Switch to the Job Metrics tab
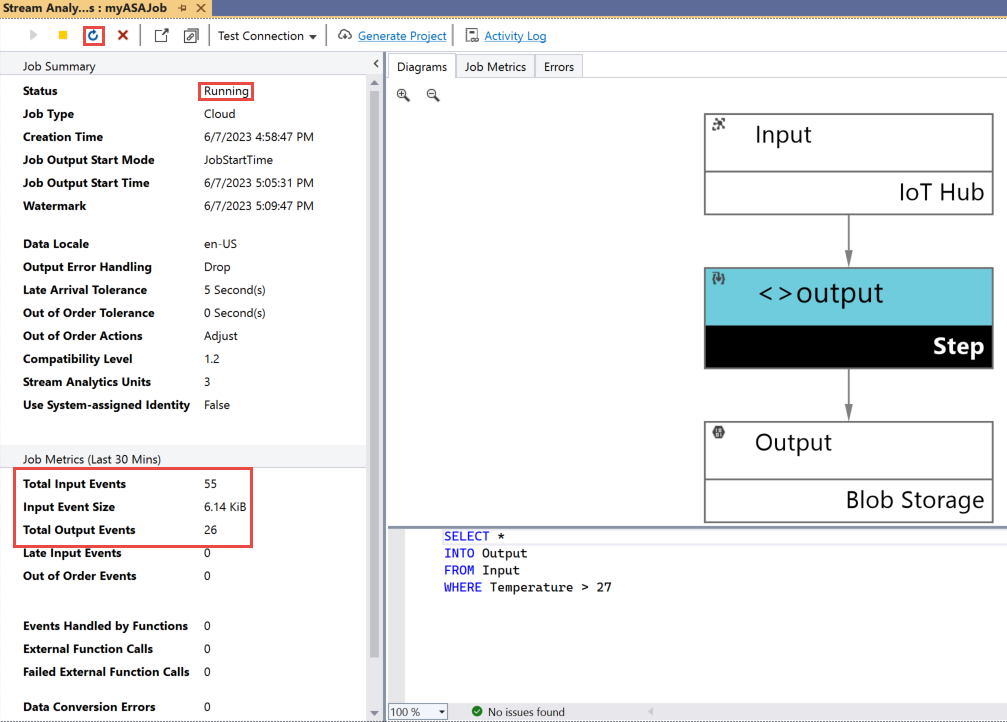1007x722 pixels. point(496,66)
